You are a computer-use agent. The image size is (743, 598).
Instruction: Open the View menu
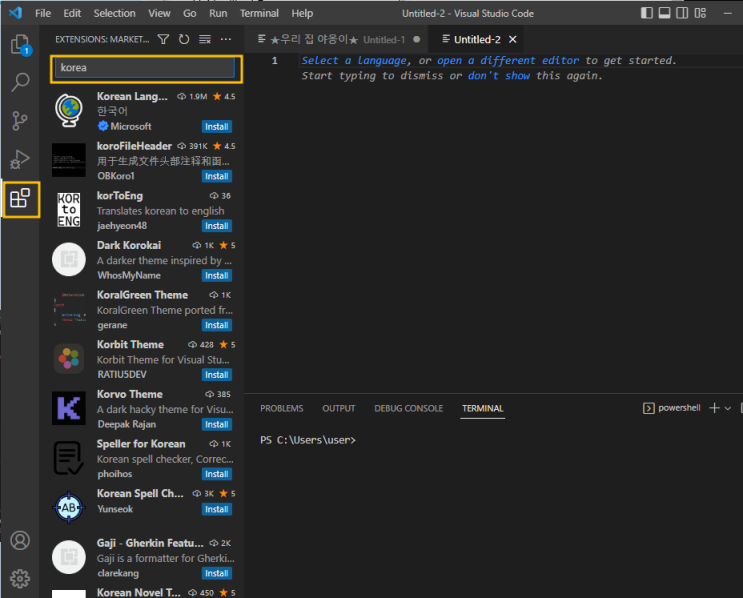point(159,13)
